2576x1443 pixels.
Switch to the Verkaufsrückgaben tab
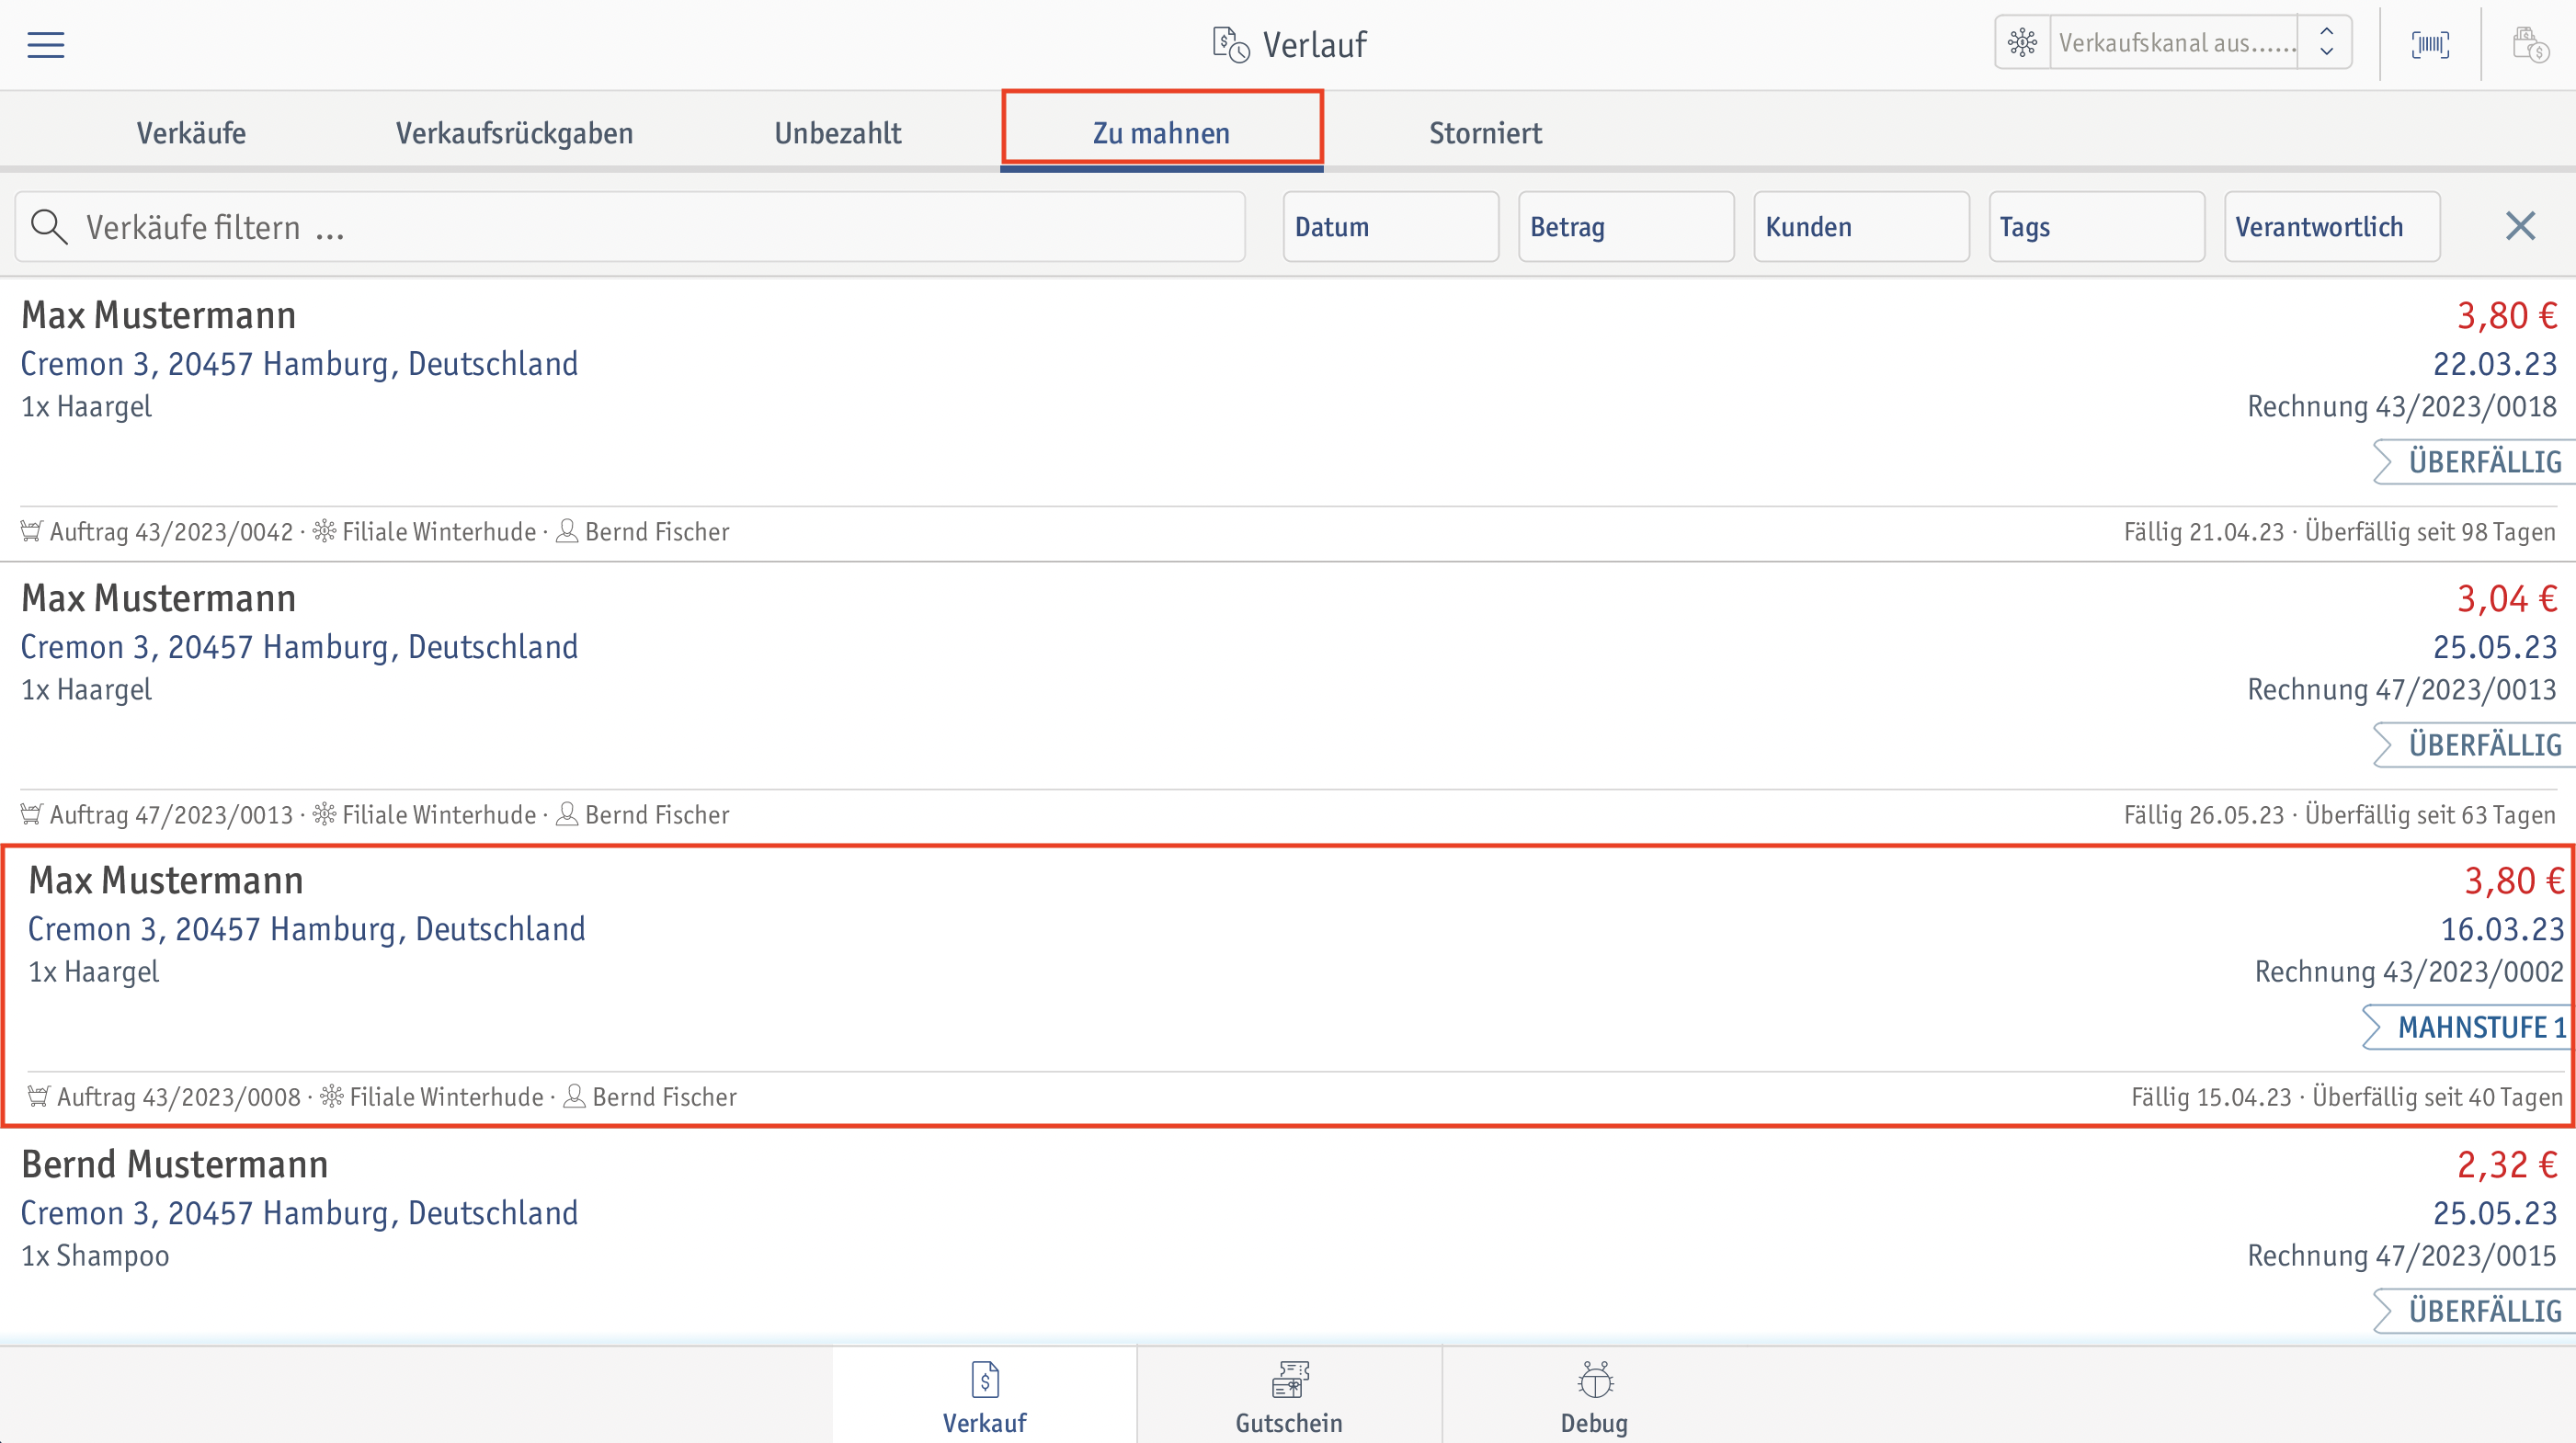click(515, 133)
